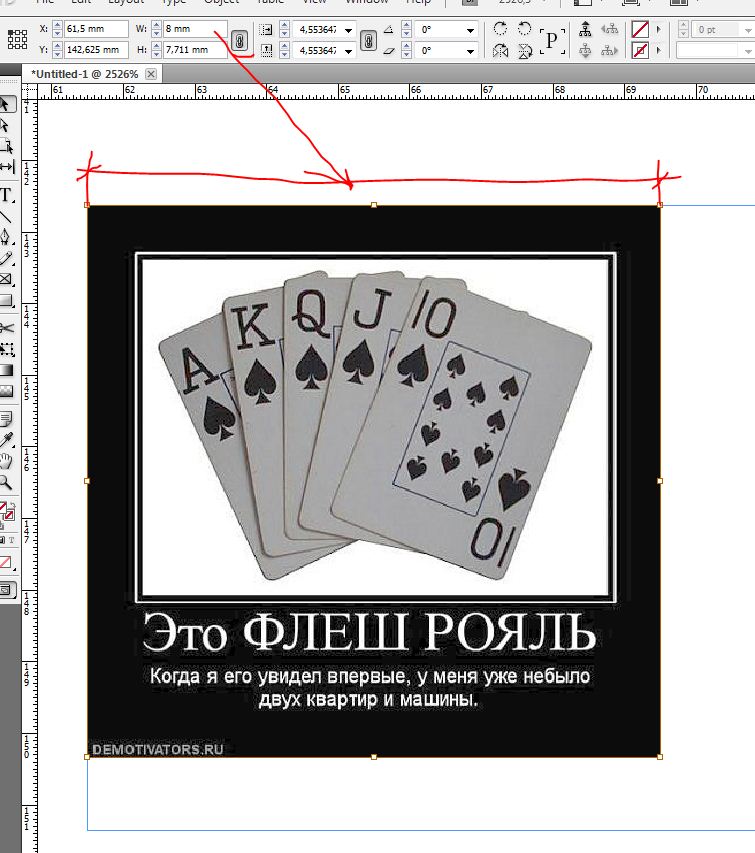Image resolution: width=755 pixels, height=853 pixels.
Task: Expand the stroke swatch options arrow
Action: point(658,51)
